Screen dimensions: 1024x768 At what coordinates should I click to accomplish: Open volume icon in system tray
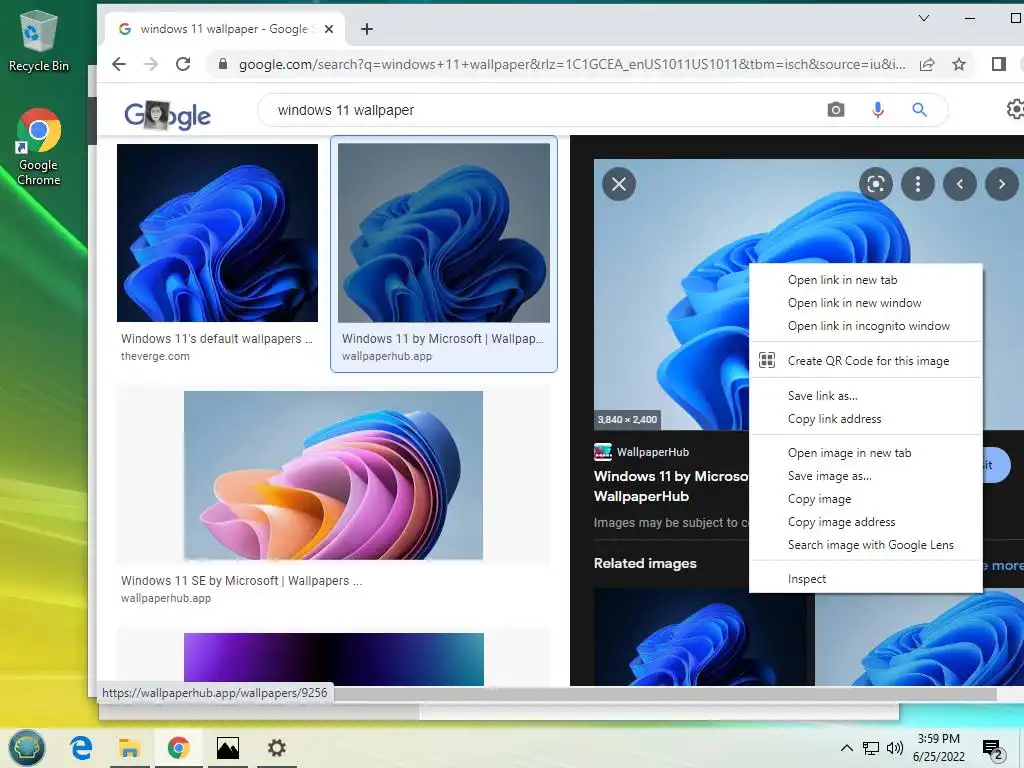tap(895, 748)
